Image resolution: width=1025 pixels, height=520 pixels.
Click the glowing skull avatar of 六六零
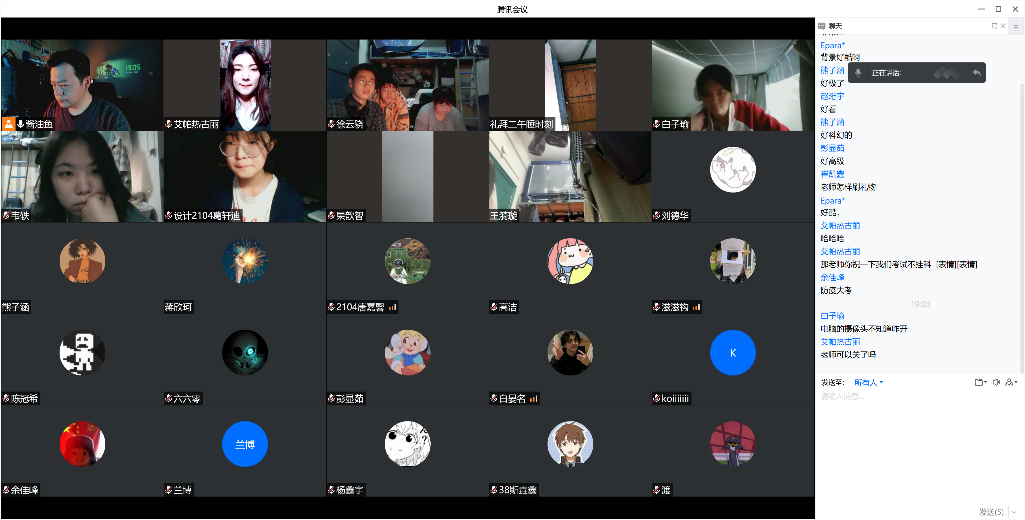click(x=245, y=353)
